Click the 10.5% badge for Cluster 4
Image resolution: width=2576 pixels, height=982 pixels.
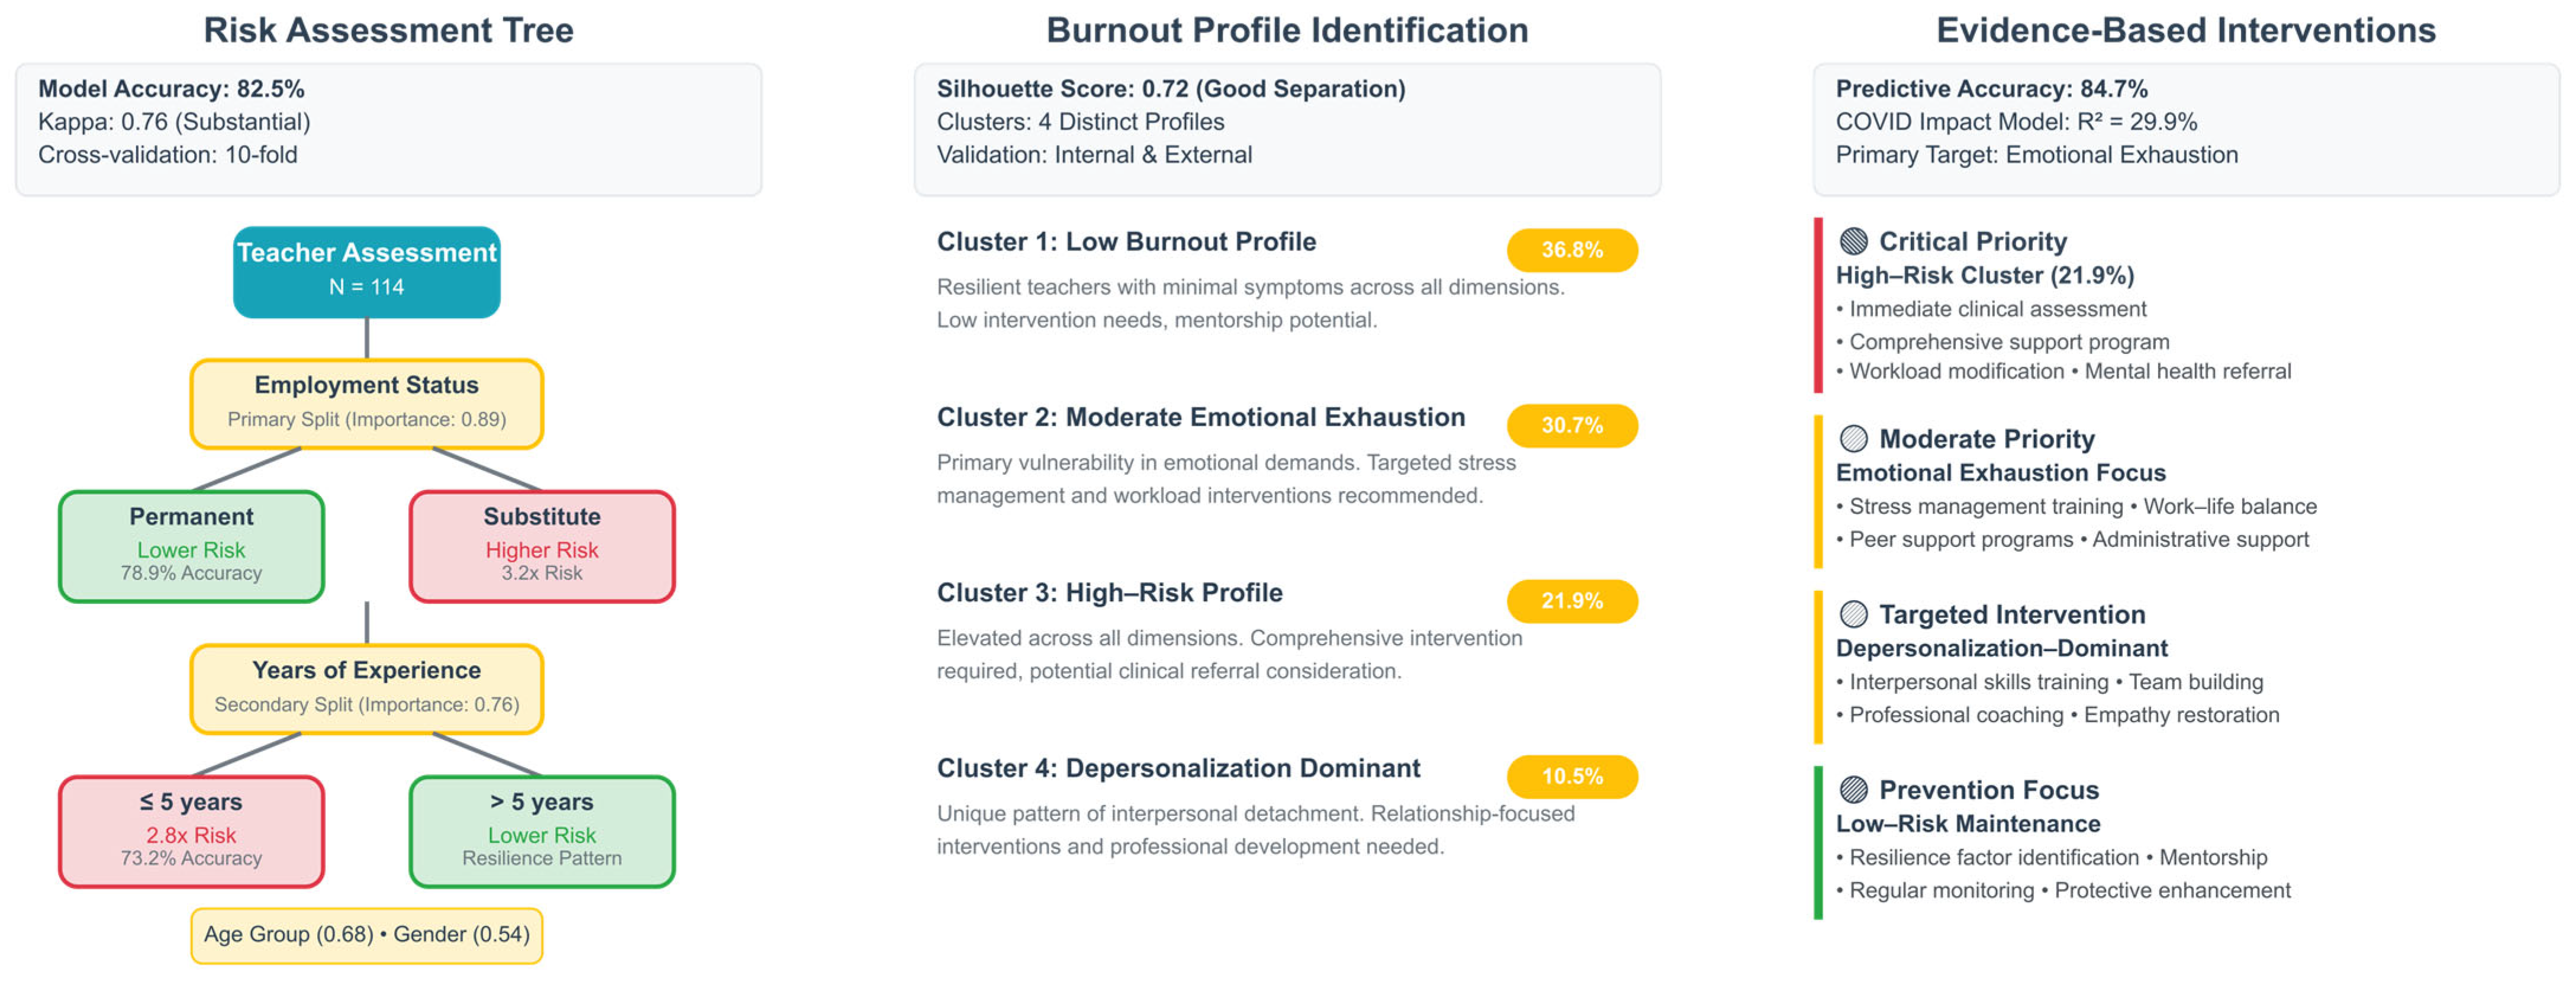point(1571,776)
